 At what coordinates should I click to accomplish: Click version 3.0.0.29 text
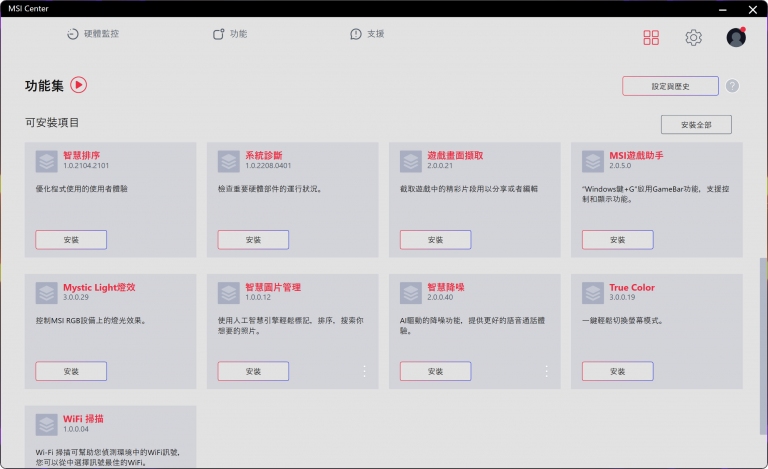point(75,297)
